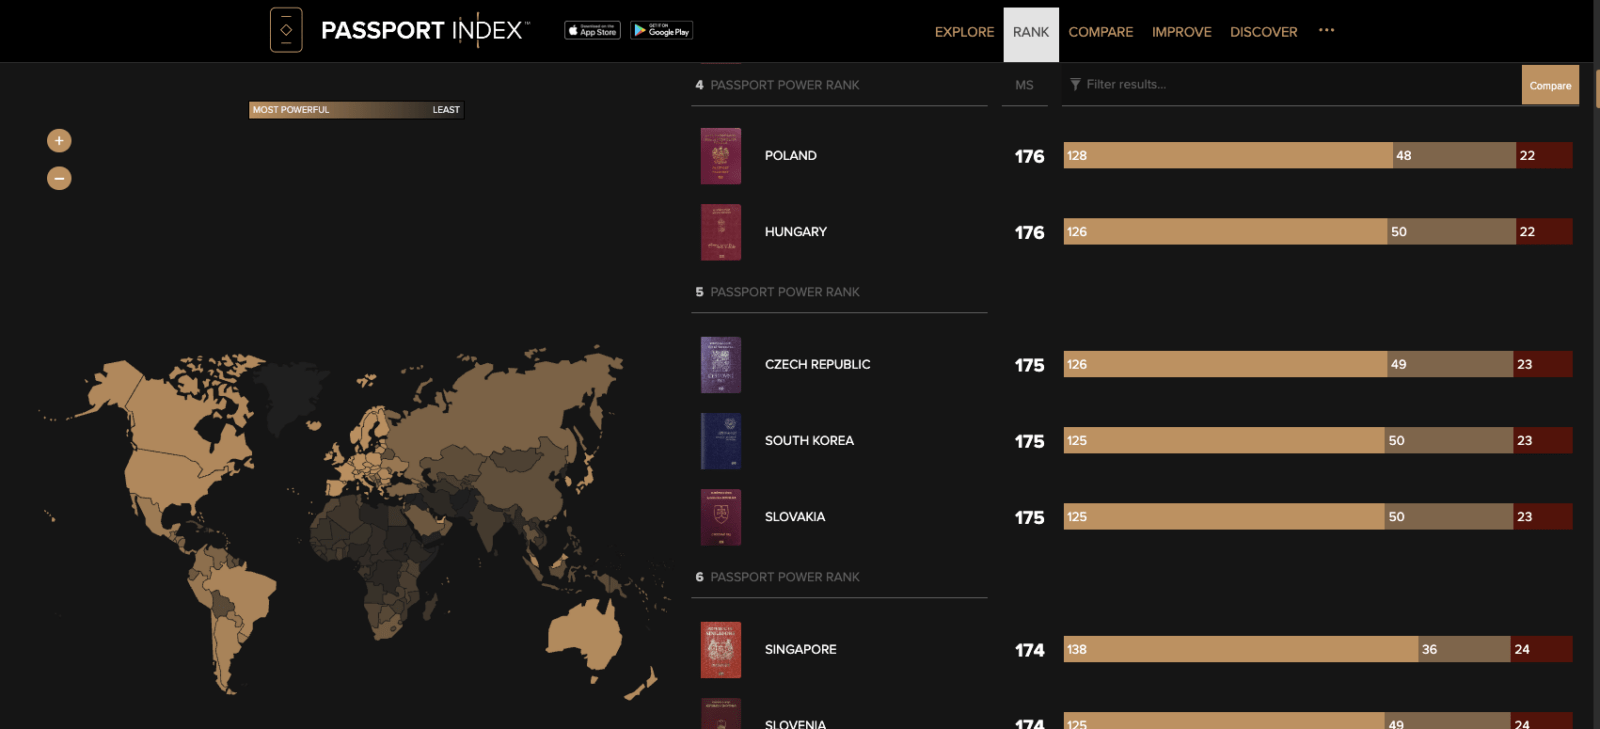Select the Singapore passport cover
This screenshot has height=729, width=1600.
pos(721,650)
